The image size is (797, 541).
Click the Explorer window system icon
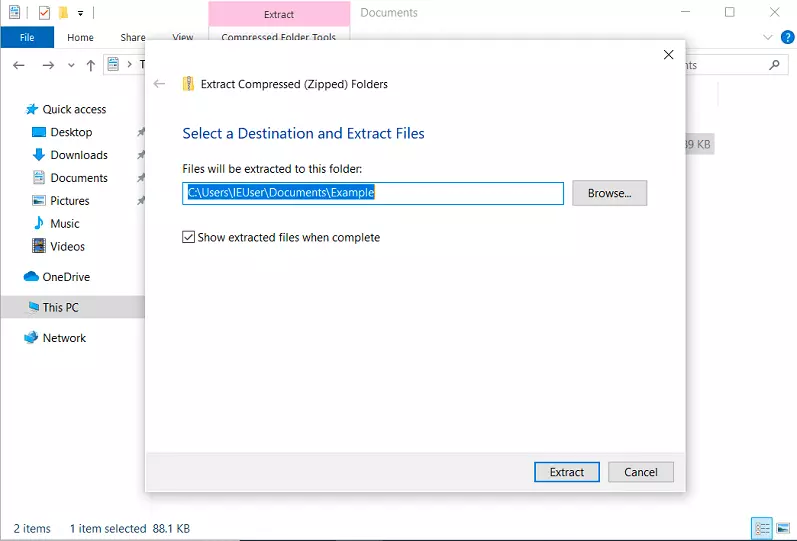coord(15,12)
